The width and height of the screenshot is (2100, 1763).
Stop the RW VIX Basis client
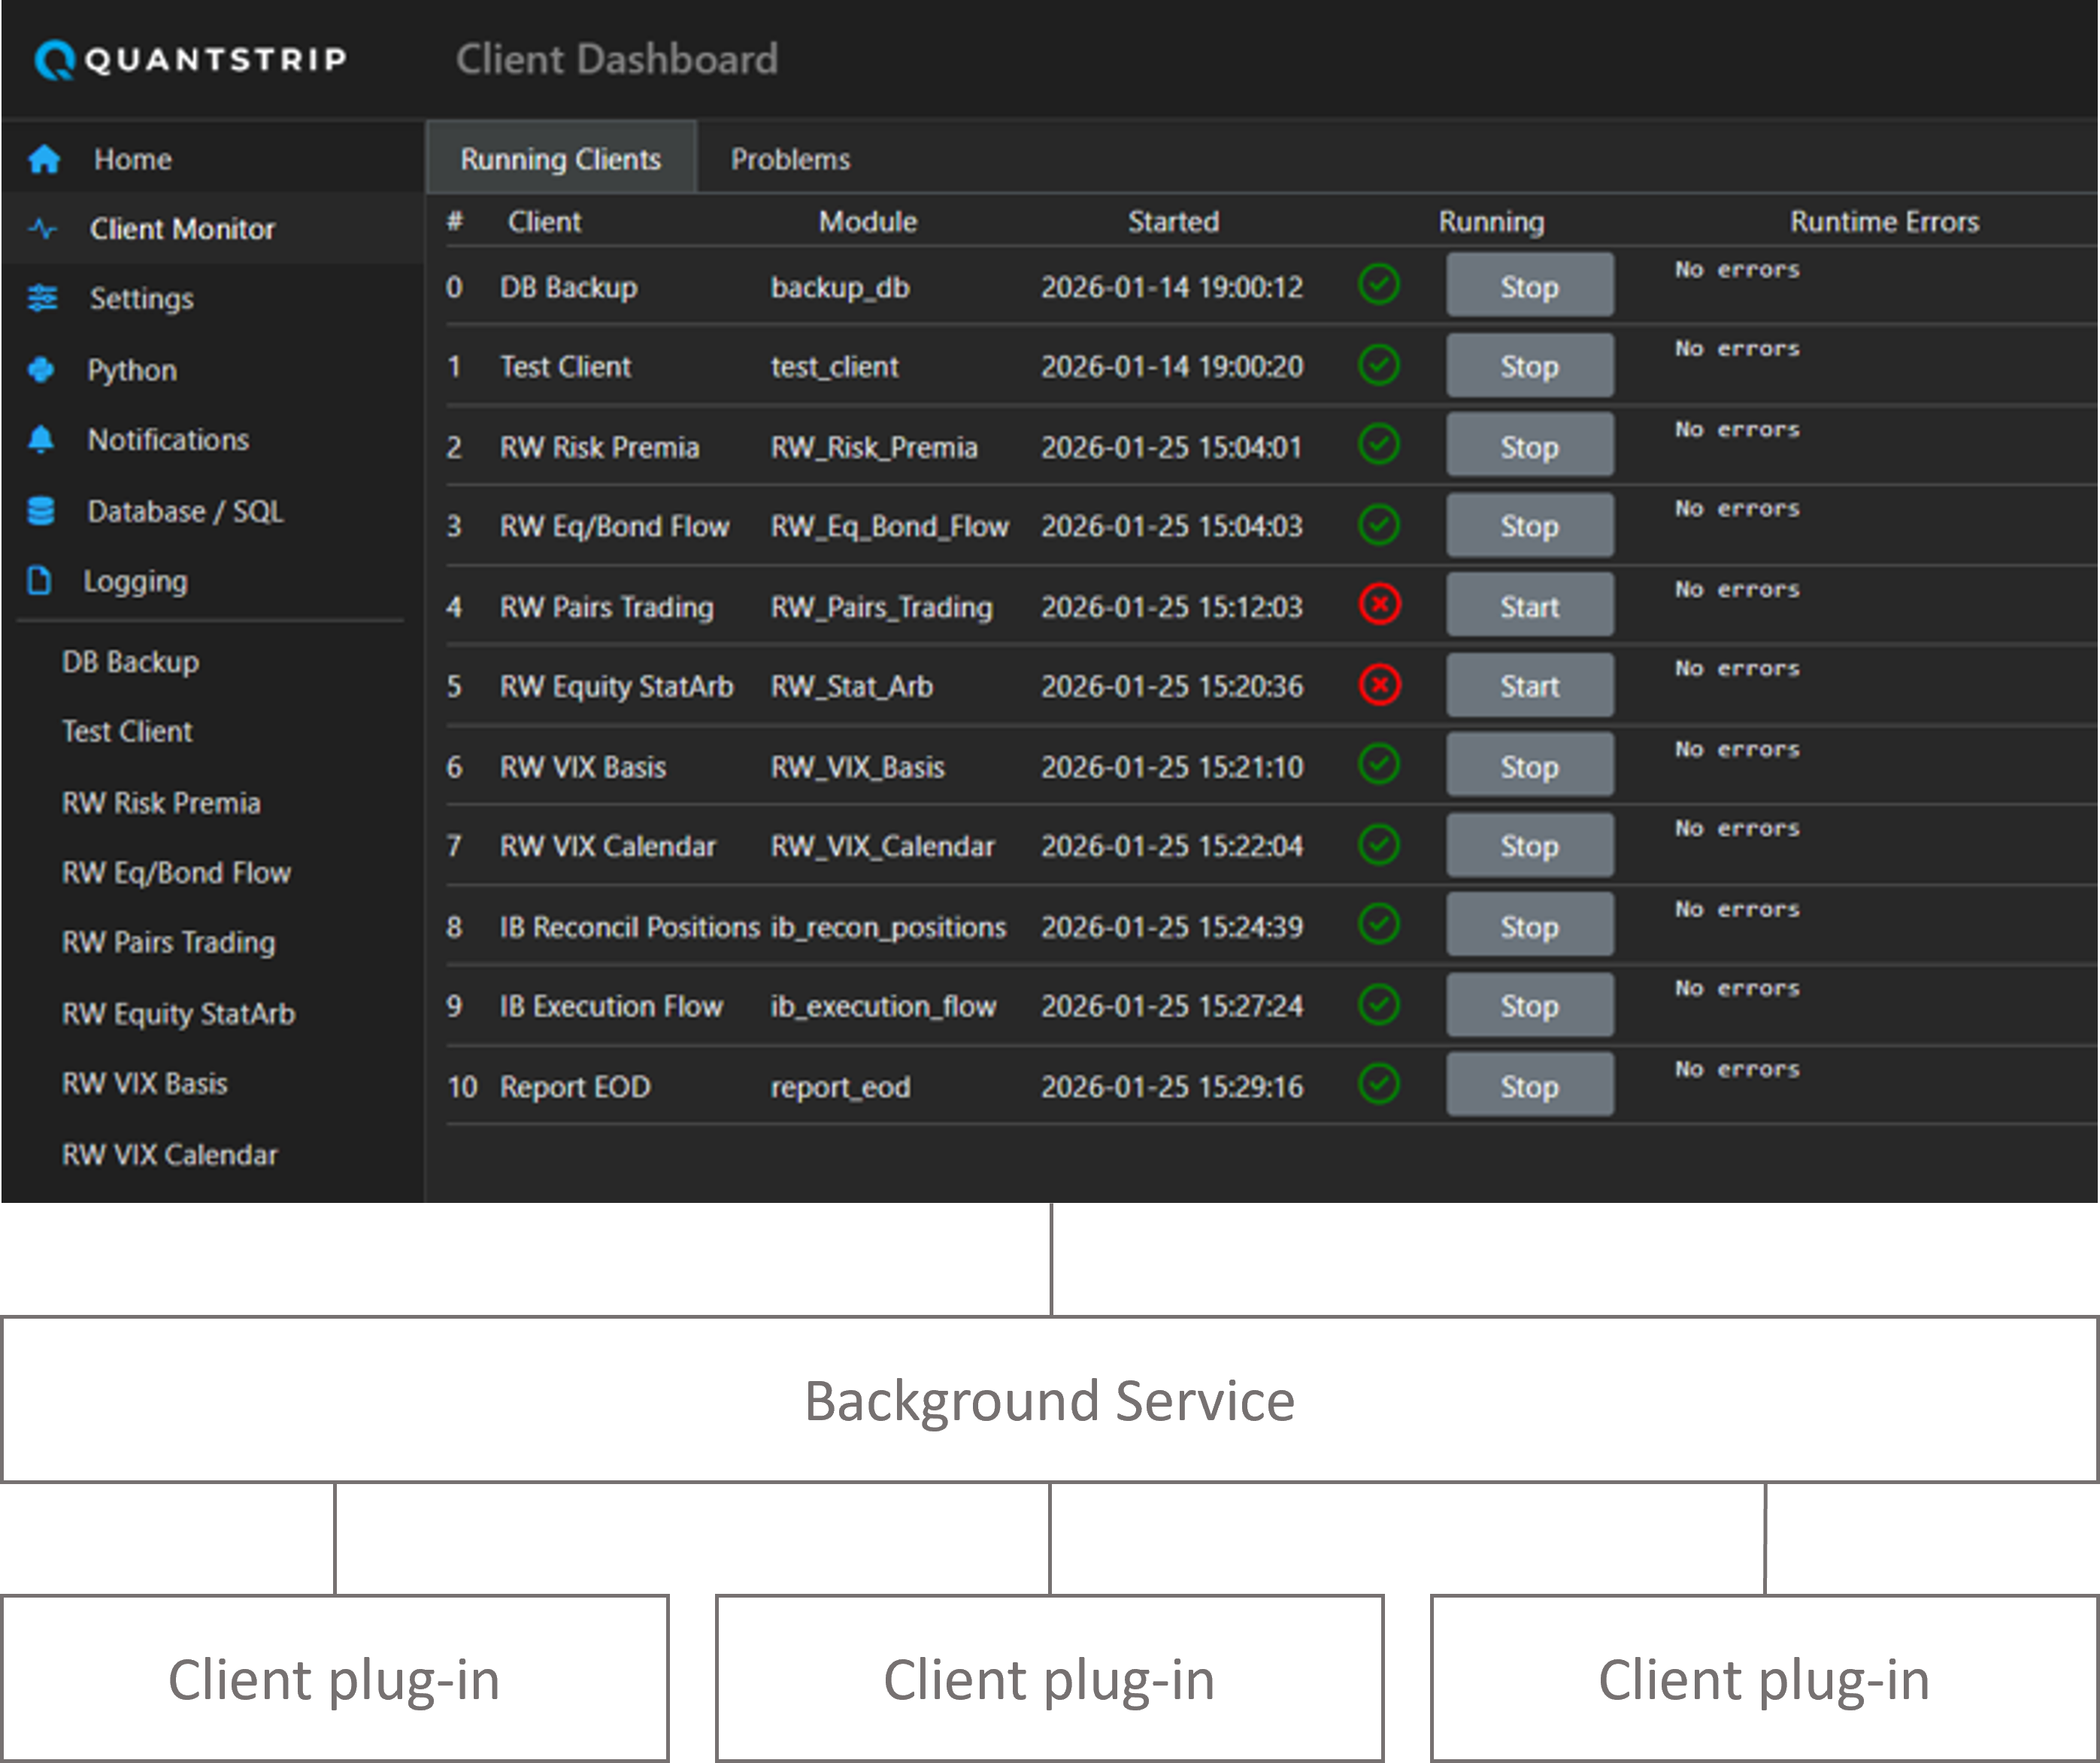pyautogui.click(x=1529, y=765)
